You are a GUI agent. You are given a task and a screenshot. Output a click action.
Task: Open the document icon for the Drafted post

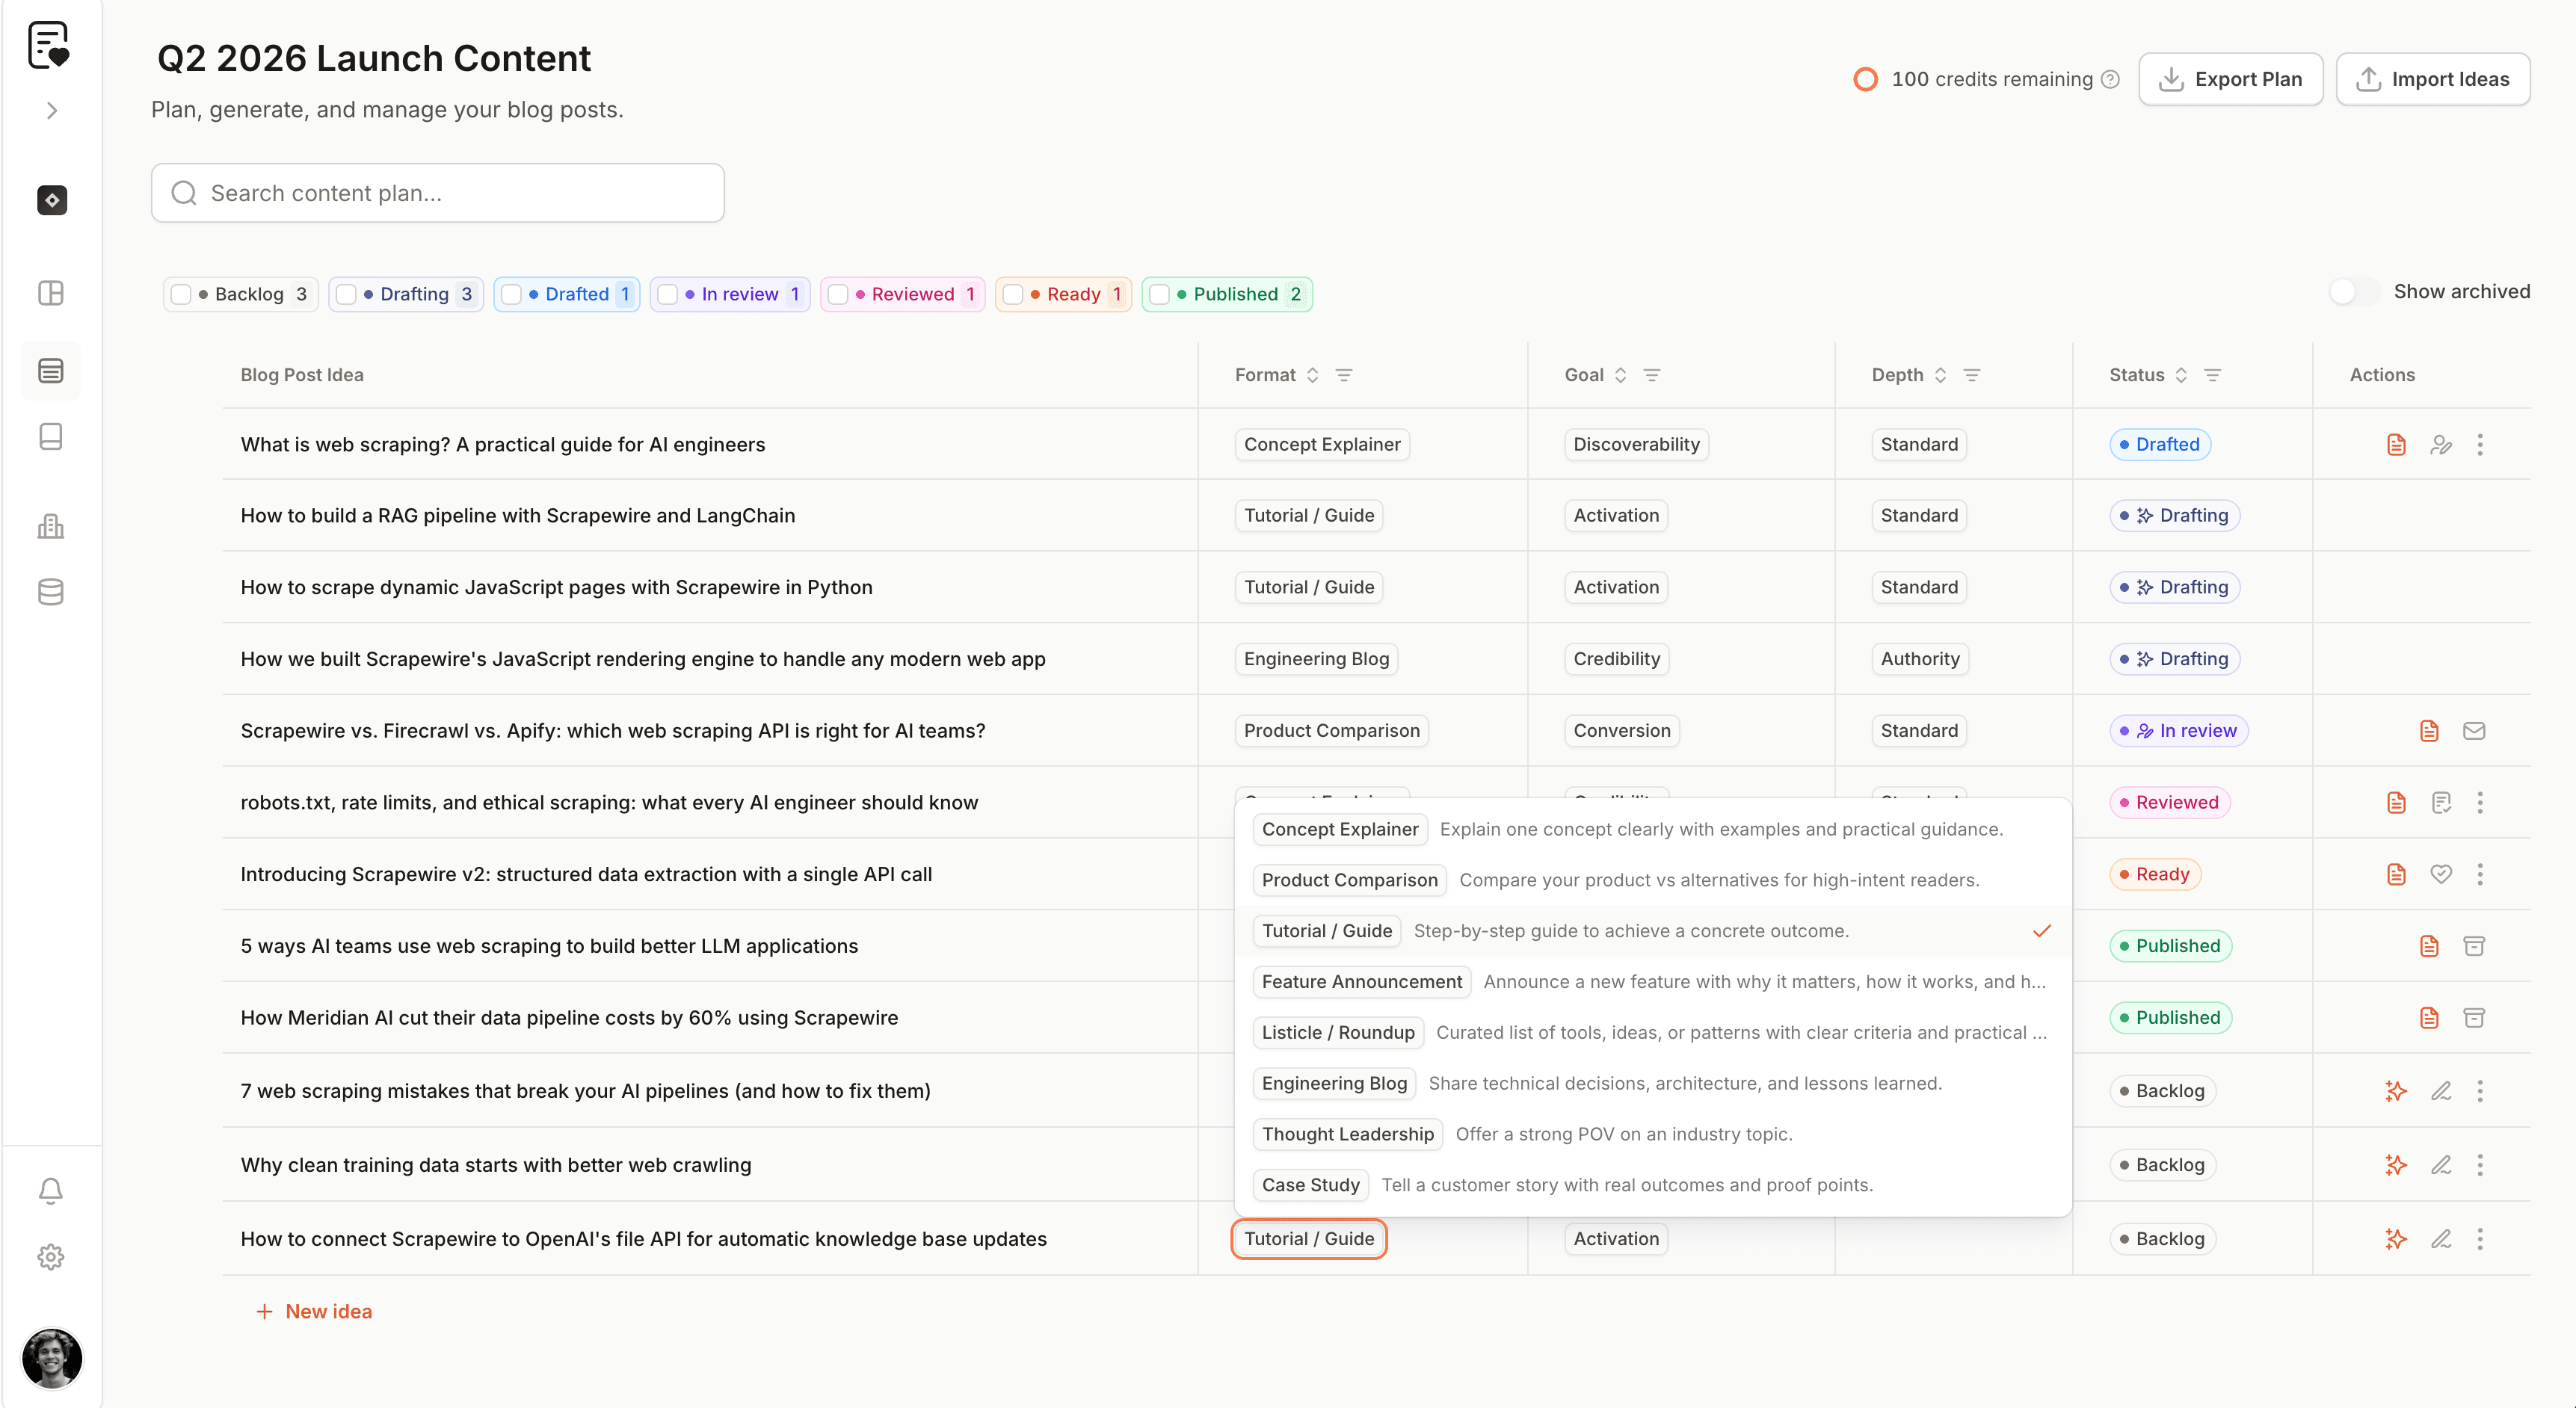coord(2395,444)
